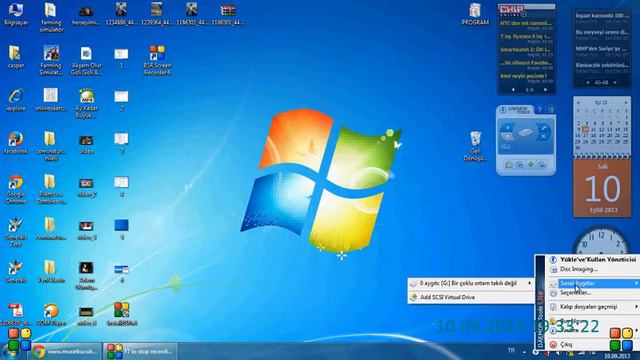This screenshot has height=360, width=640.
Task: Select the desktop file named 1
Action: click(121, 57)
